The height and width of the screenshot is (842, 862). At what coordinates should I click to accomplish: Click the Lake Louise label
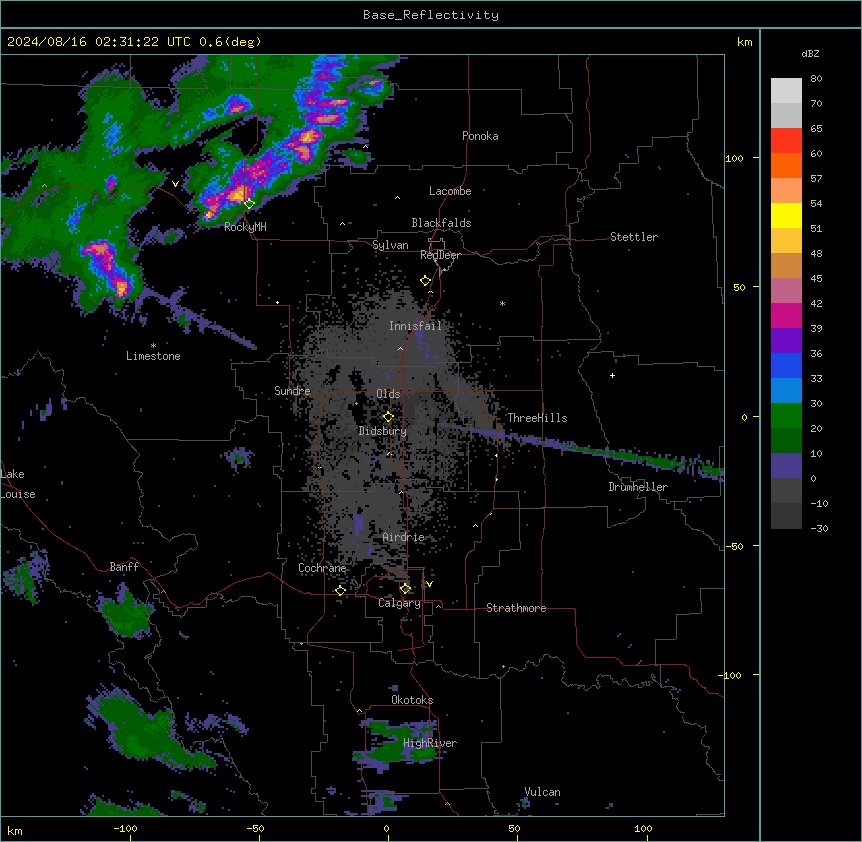pos(18,484)
